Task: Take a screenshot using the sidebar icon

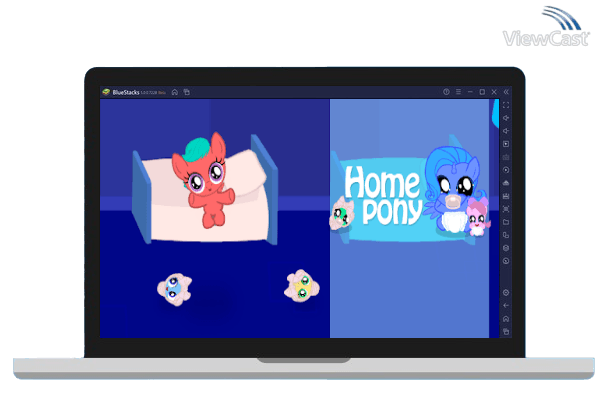Action: (506, 209)
